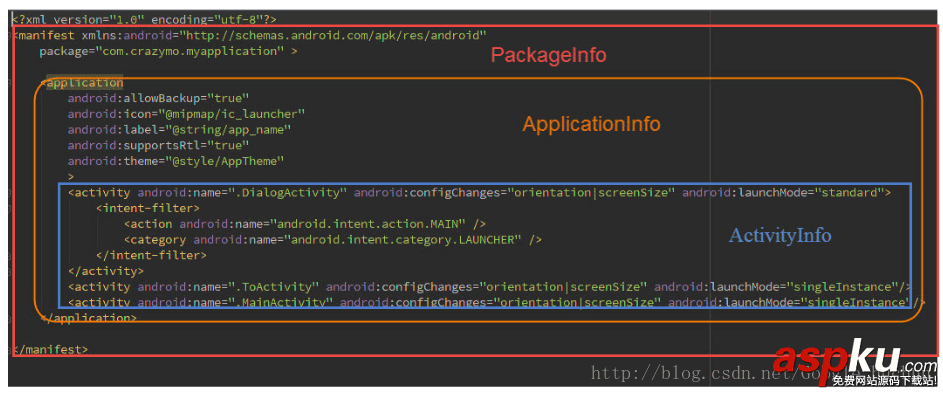Click configChanges value on the ToActivity line
The width and height of the screenshot is (943, 393).
pyautogui.click(x=564, y=286)
